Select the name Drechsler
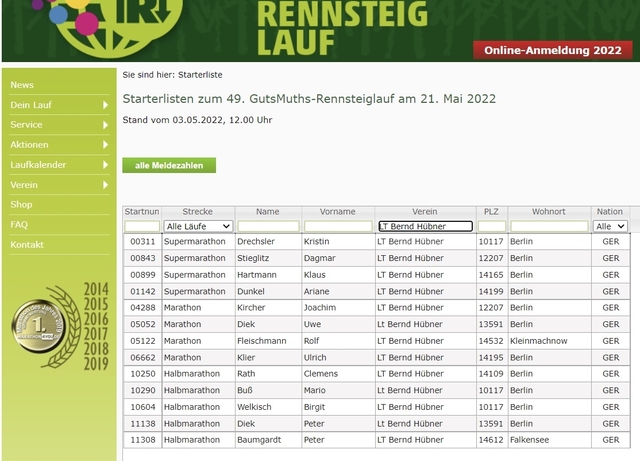Viewport: 640px width, 461px height. pyautogui.click(x=256, y=241)
